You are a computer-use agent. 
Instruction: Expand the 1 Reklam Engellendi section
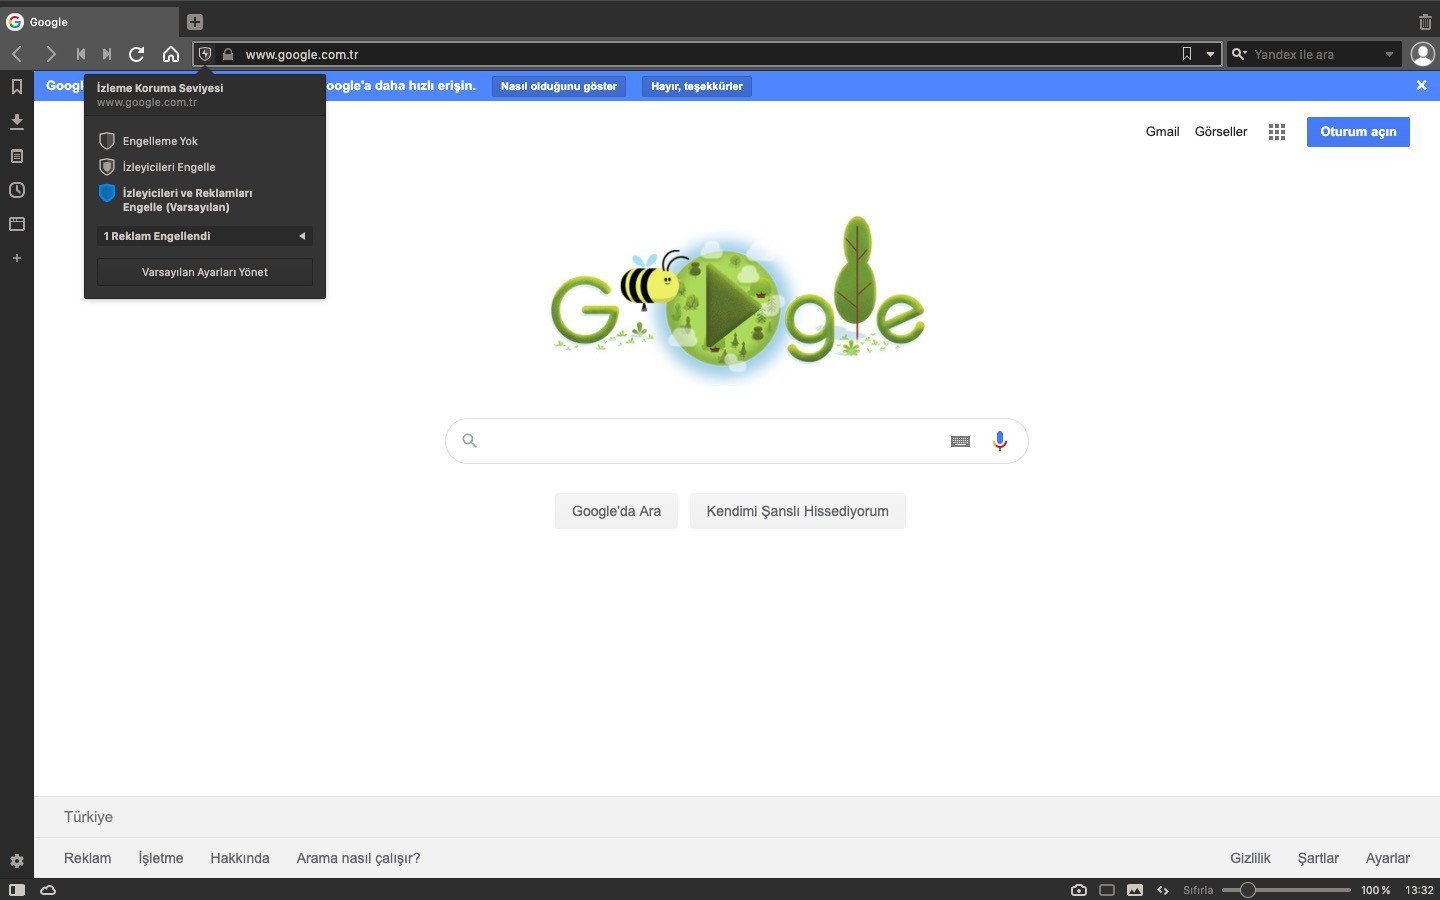(204, 236)
